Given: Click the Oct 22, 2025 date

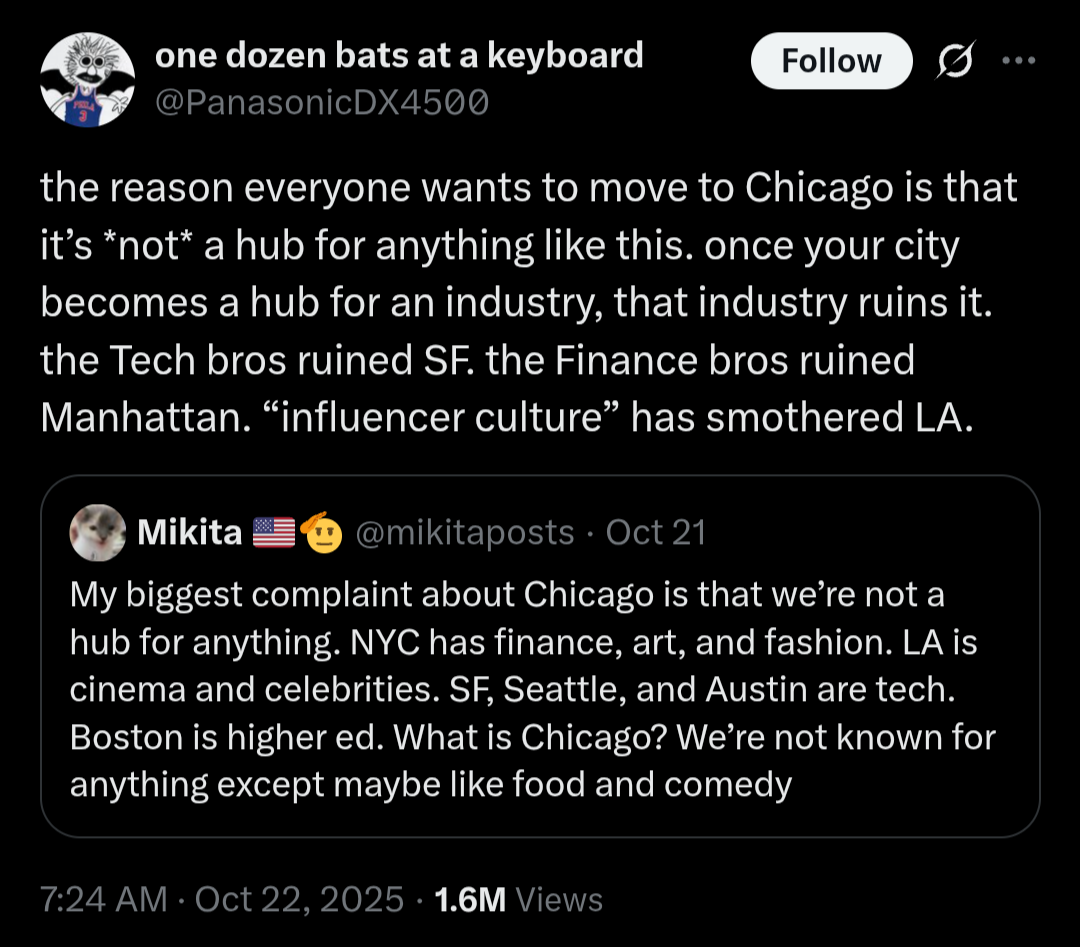Looking at the screenshot, I should coord(299,899).
